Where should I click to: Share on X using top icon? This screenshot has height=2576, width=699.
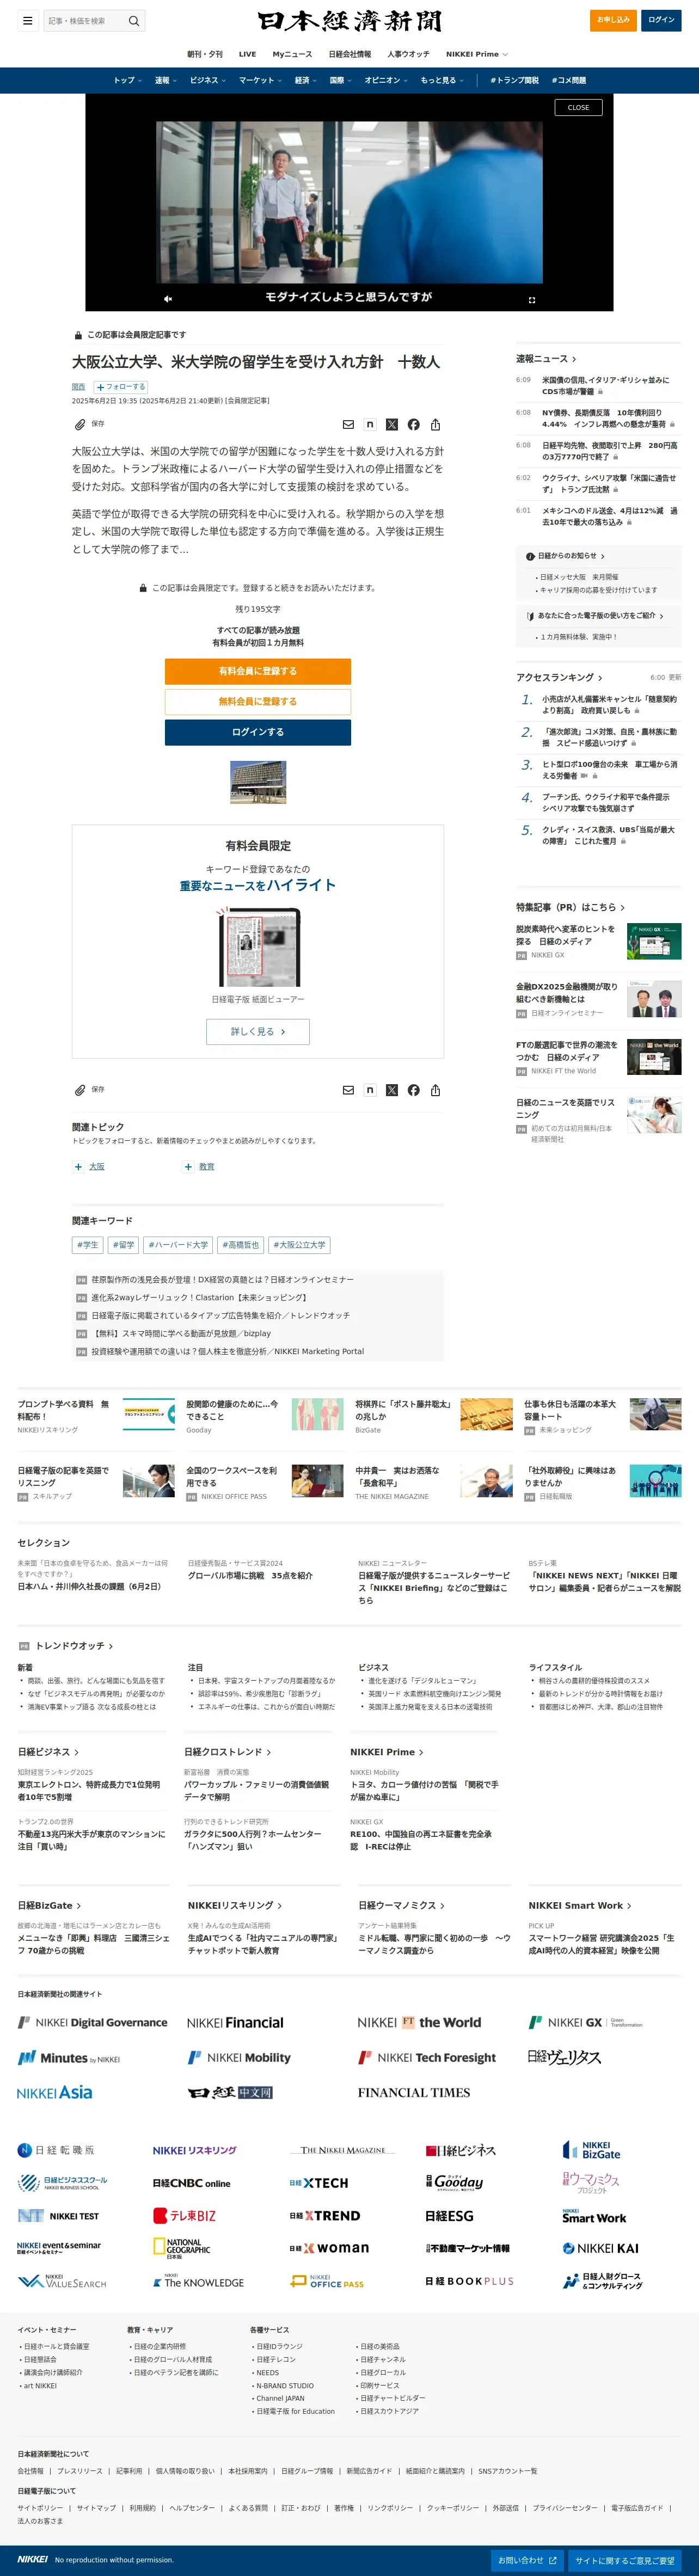392,424
